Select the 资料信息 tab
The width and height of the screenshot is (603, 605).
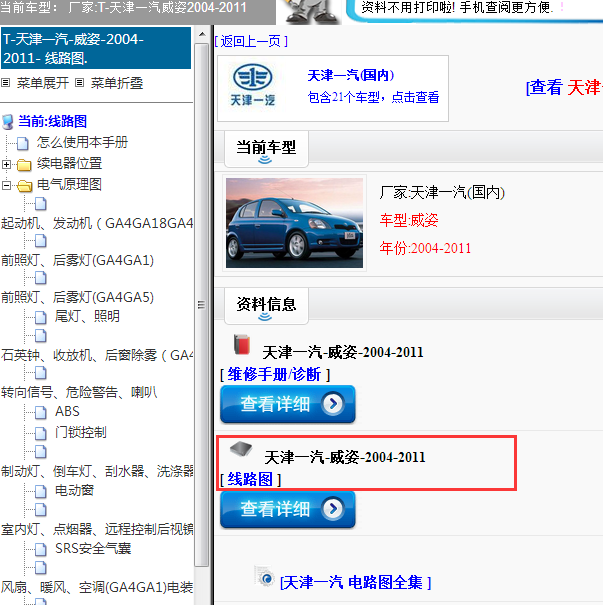(266, 306)
